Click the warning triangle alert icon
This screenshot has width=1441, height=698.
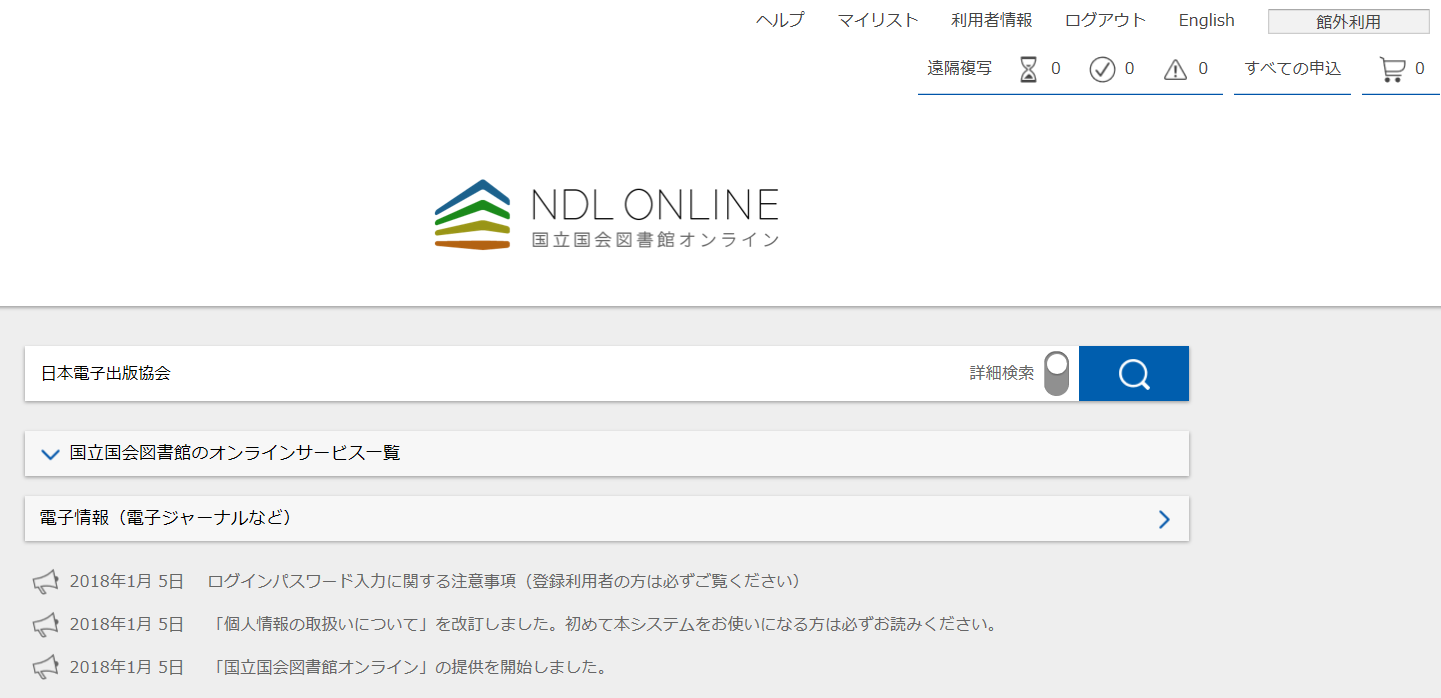click(1176, 69)
